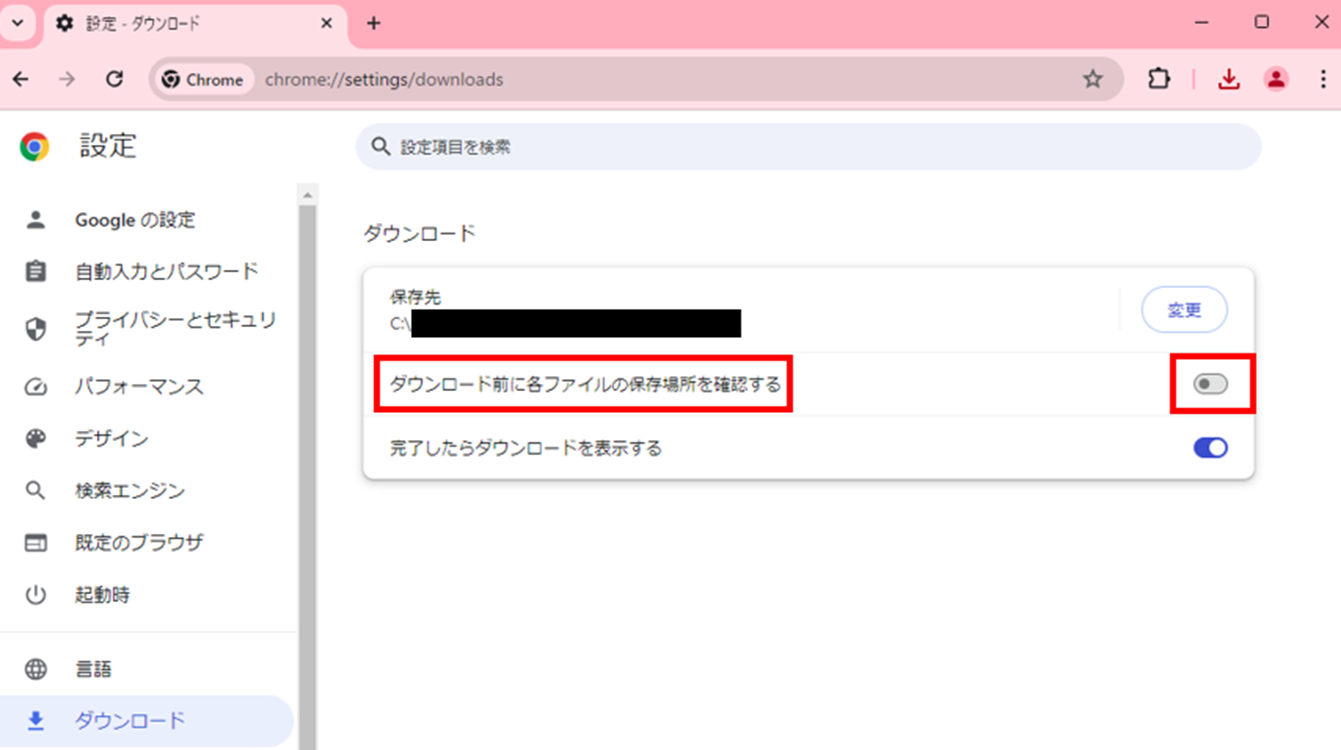Open 既定のブラウザ settings
The height and width of the screenshot is (750, 1341).
tap(139, 543)
